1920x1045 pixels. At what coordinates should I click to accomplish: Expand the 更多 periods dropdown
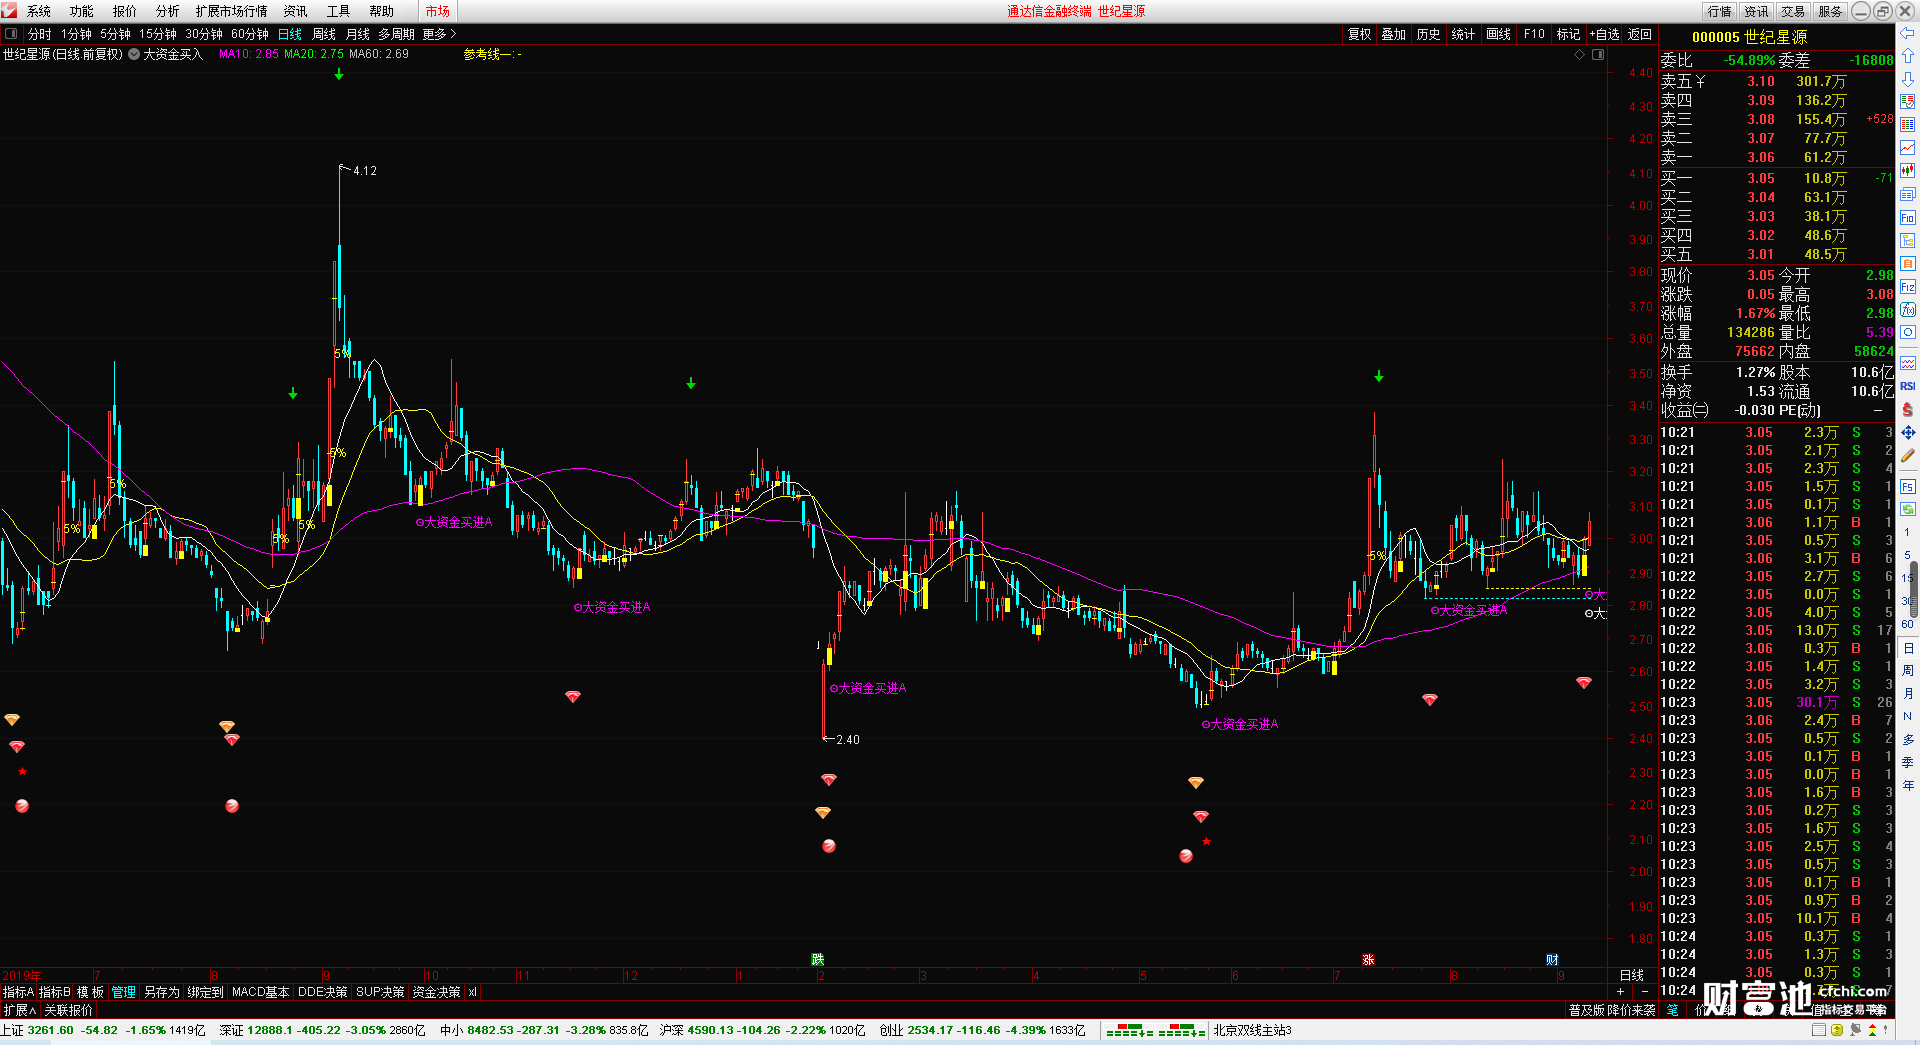439,34
